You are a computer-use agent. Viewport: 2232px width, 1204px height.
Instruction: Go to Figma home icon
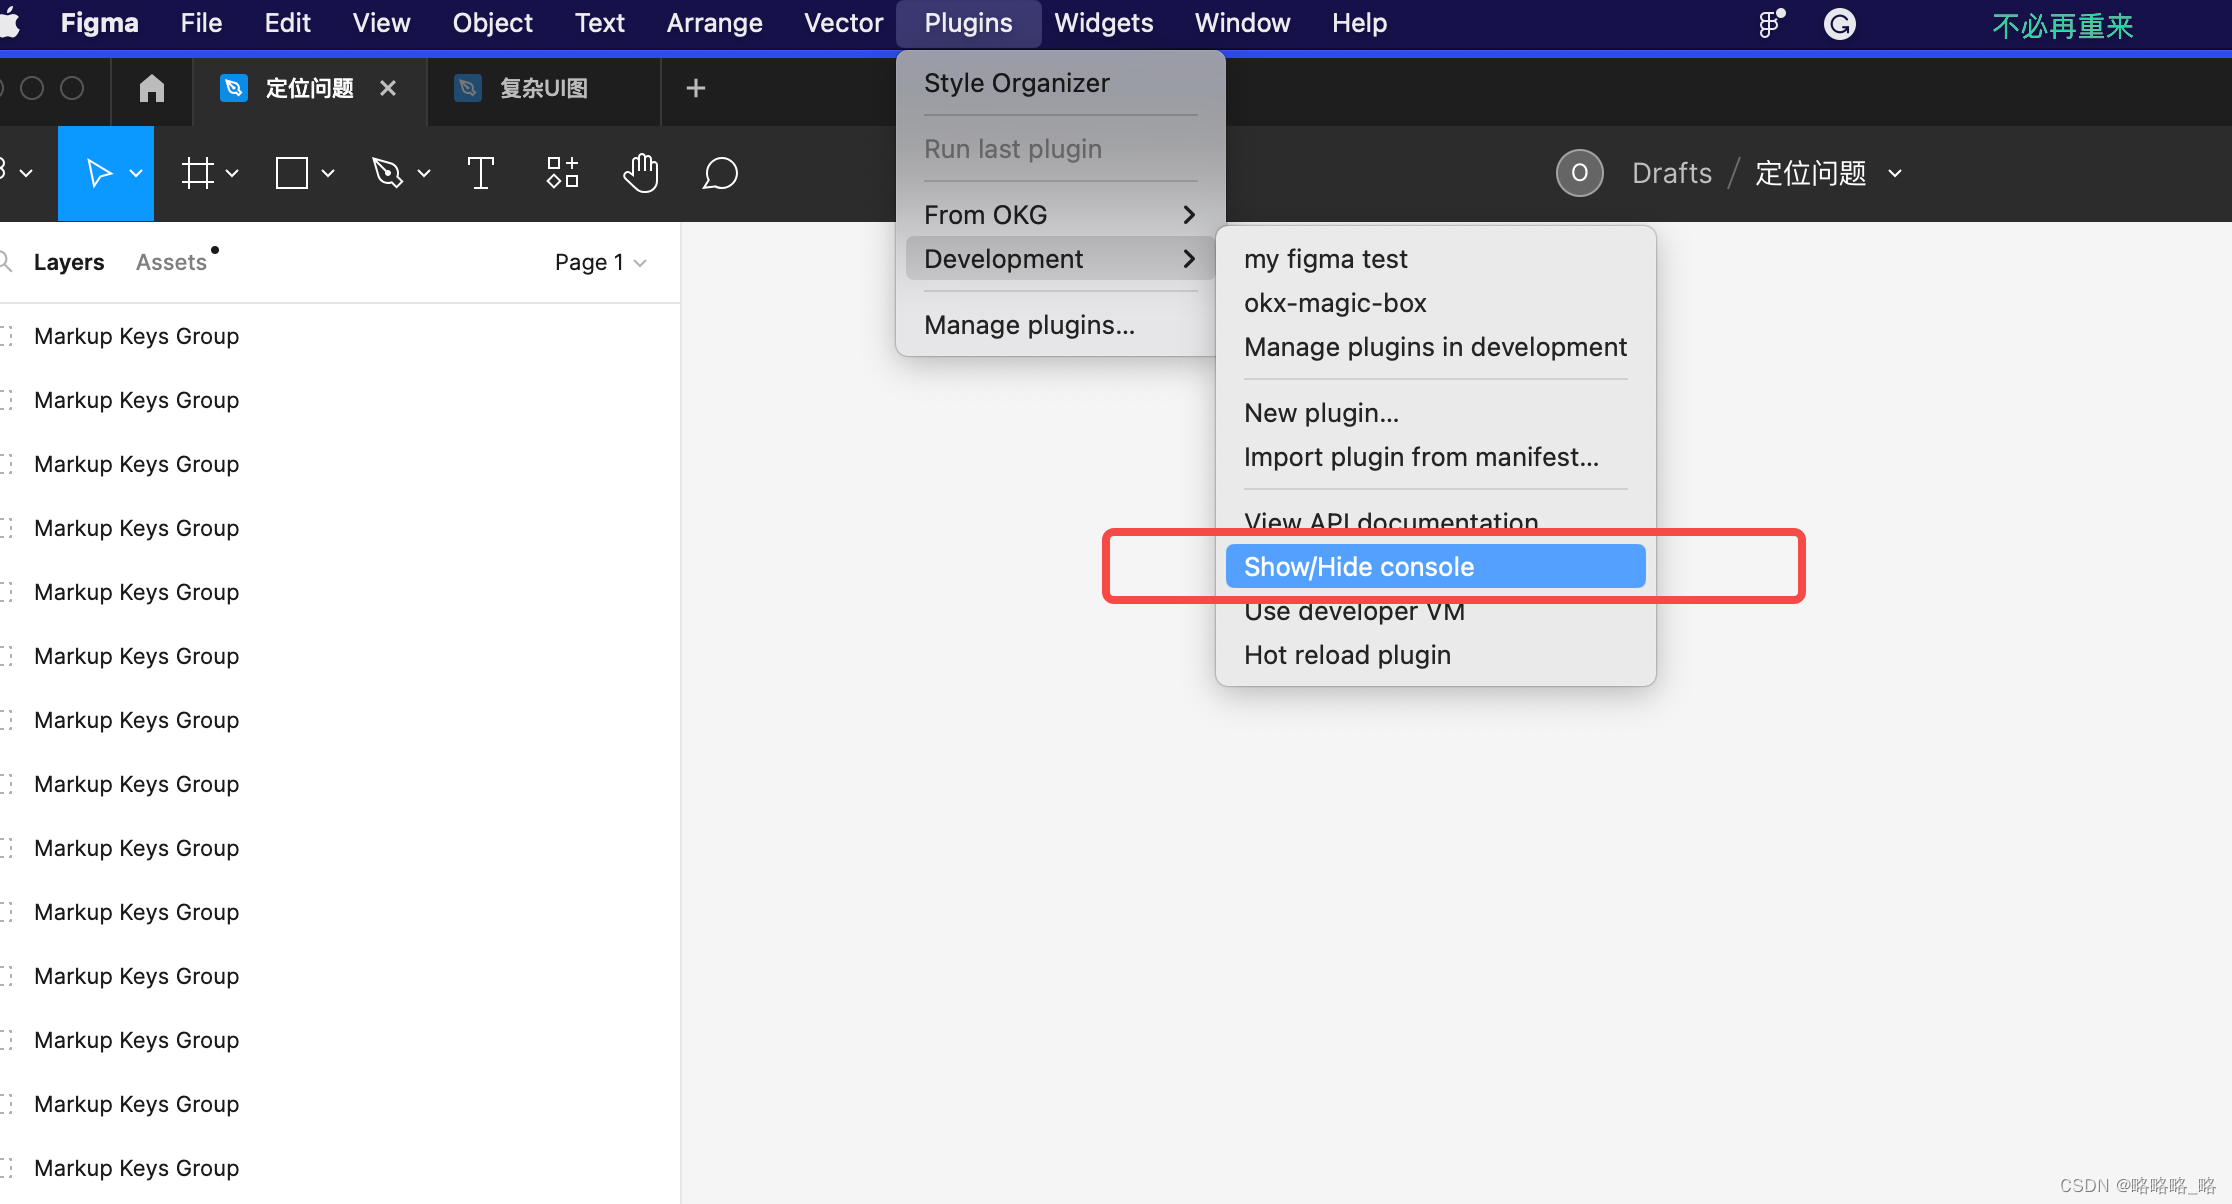[x=151, y=88]
